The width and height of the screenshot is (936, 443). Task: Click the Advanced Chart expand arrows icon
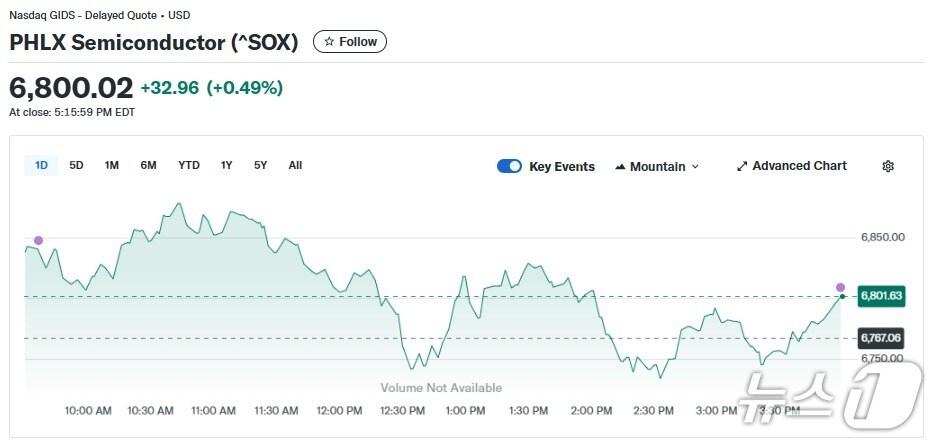(742, 166)
